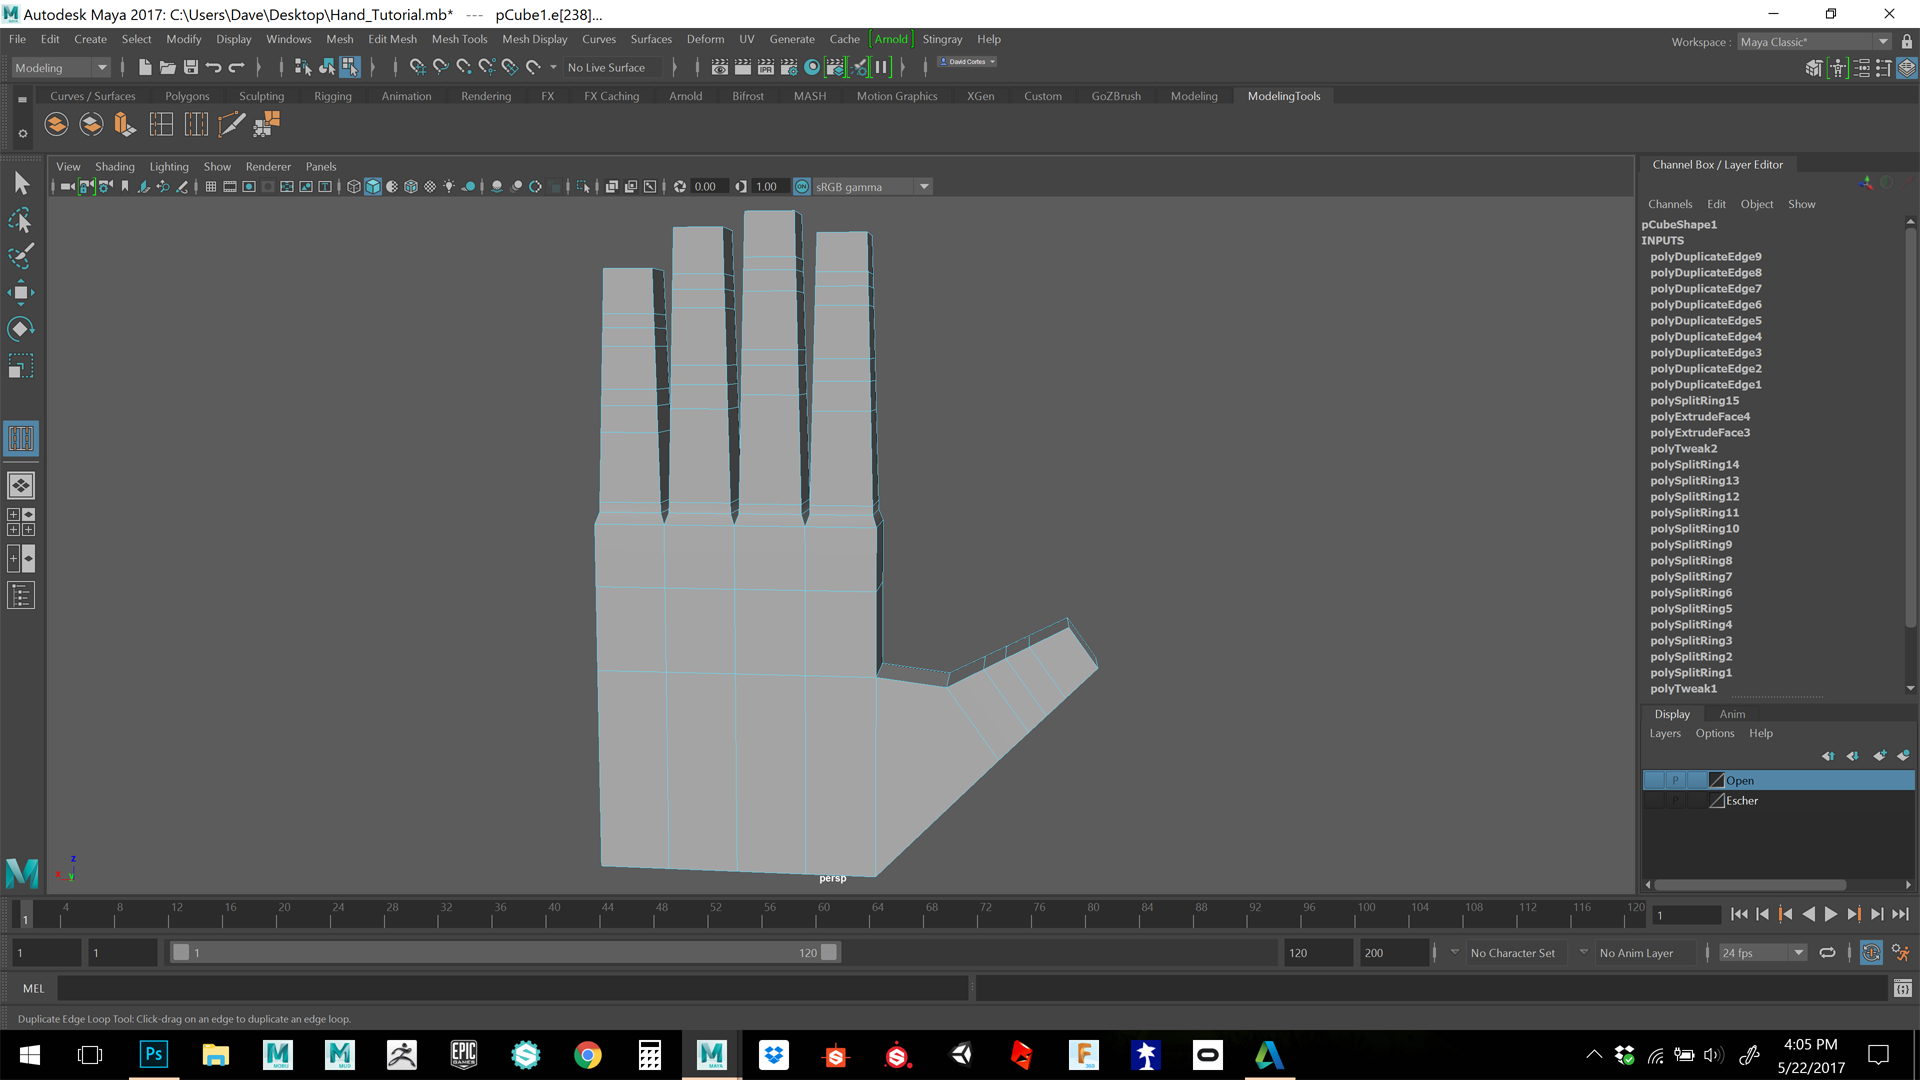Toggle auto keyframe button
Image resolution: width=1920 pixels, height=1080 pixels.
(x=1871, y=953)
